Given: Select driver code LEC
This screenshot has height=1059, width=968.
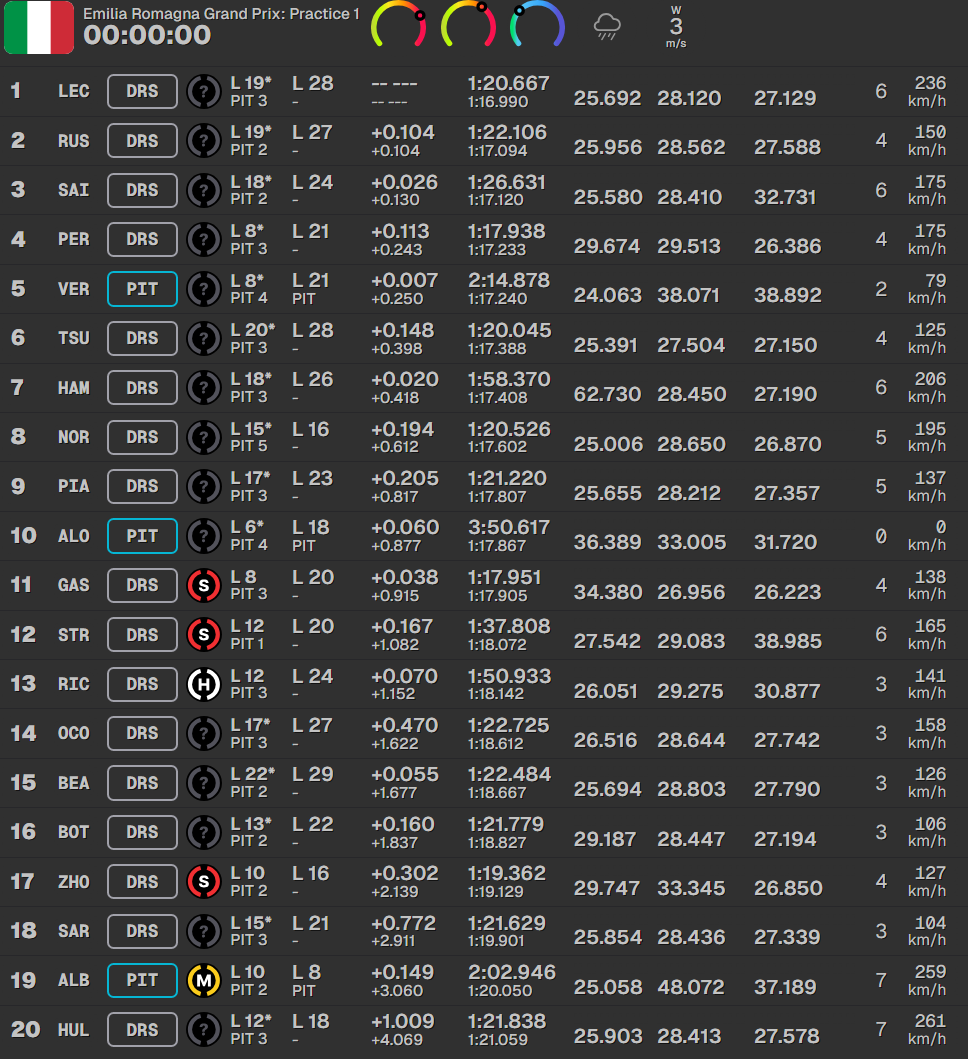Looking at the screenshot, I should tap(74, 91).
